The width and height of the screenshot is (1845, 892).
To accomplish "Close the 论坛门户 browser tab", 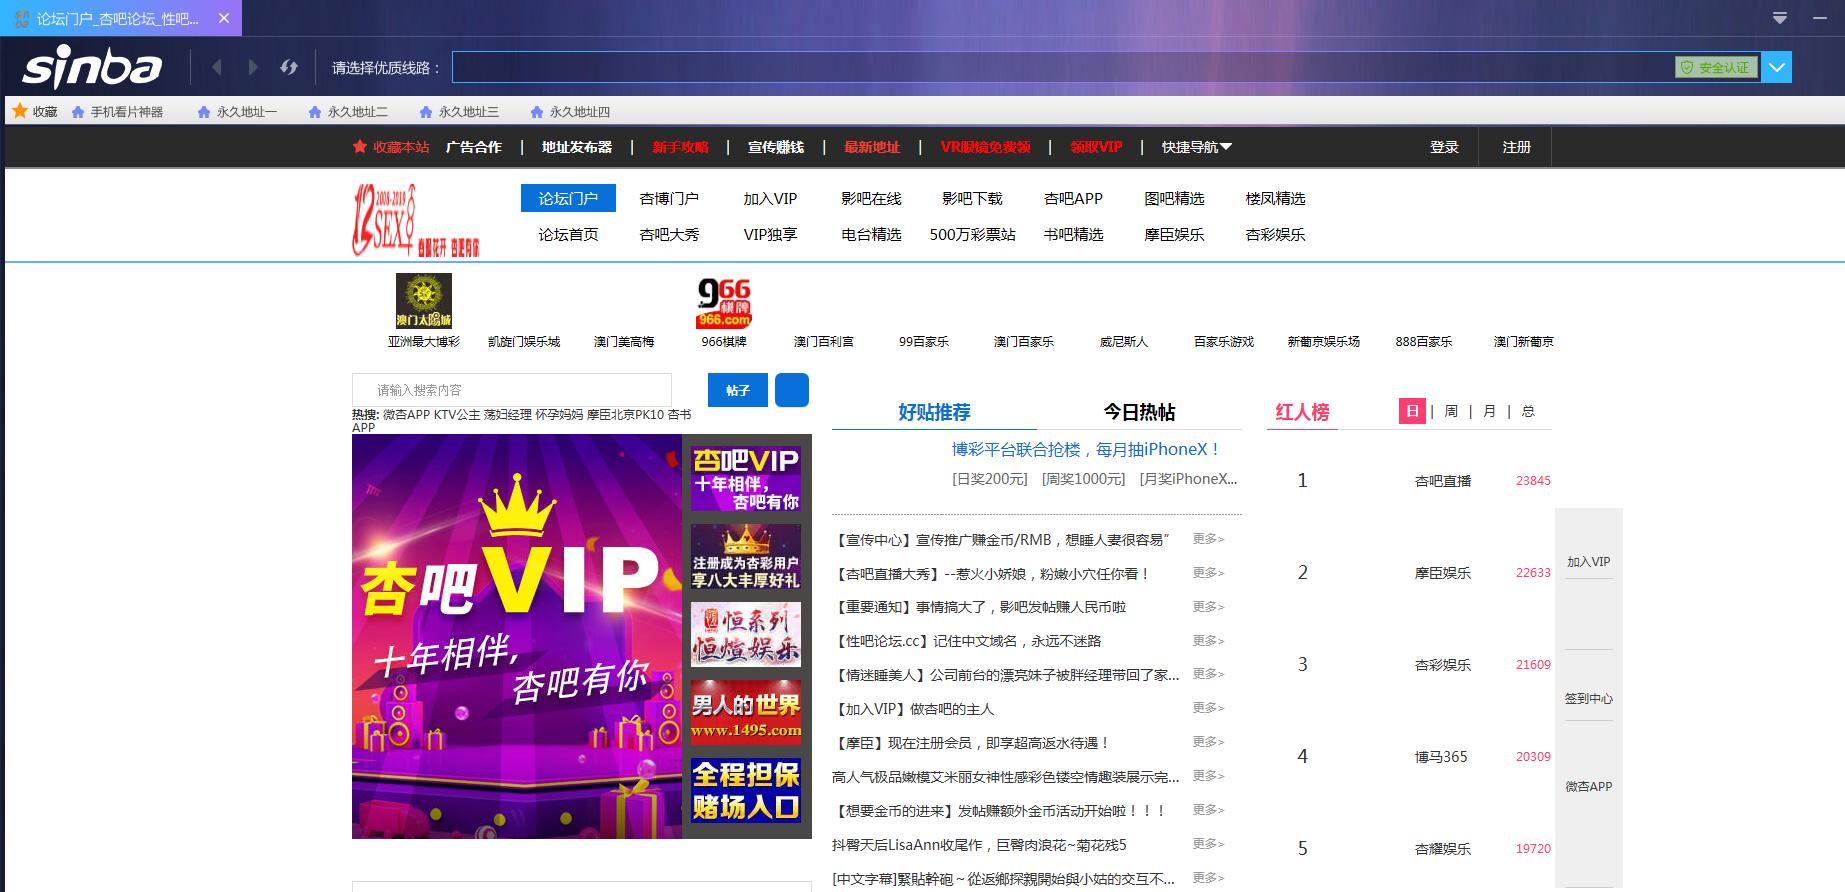I will [x=224, y=18].
